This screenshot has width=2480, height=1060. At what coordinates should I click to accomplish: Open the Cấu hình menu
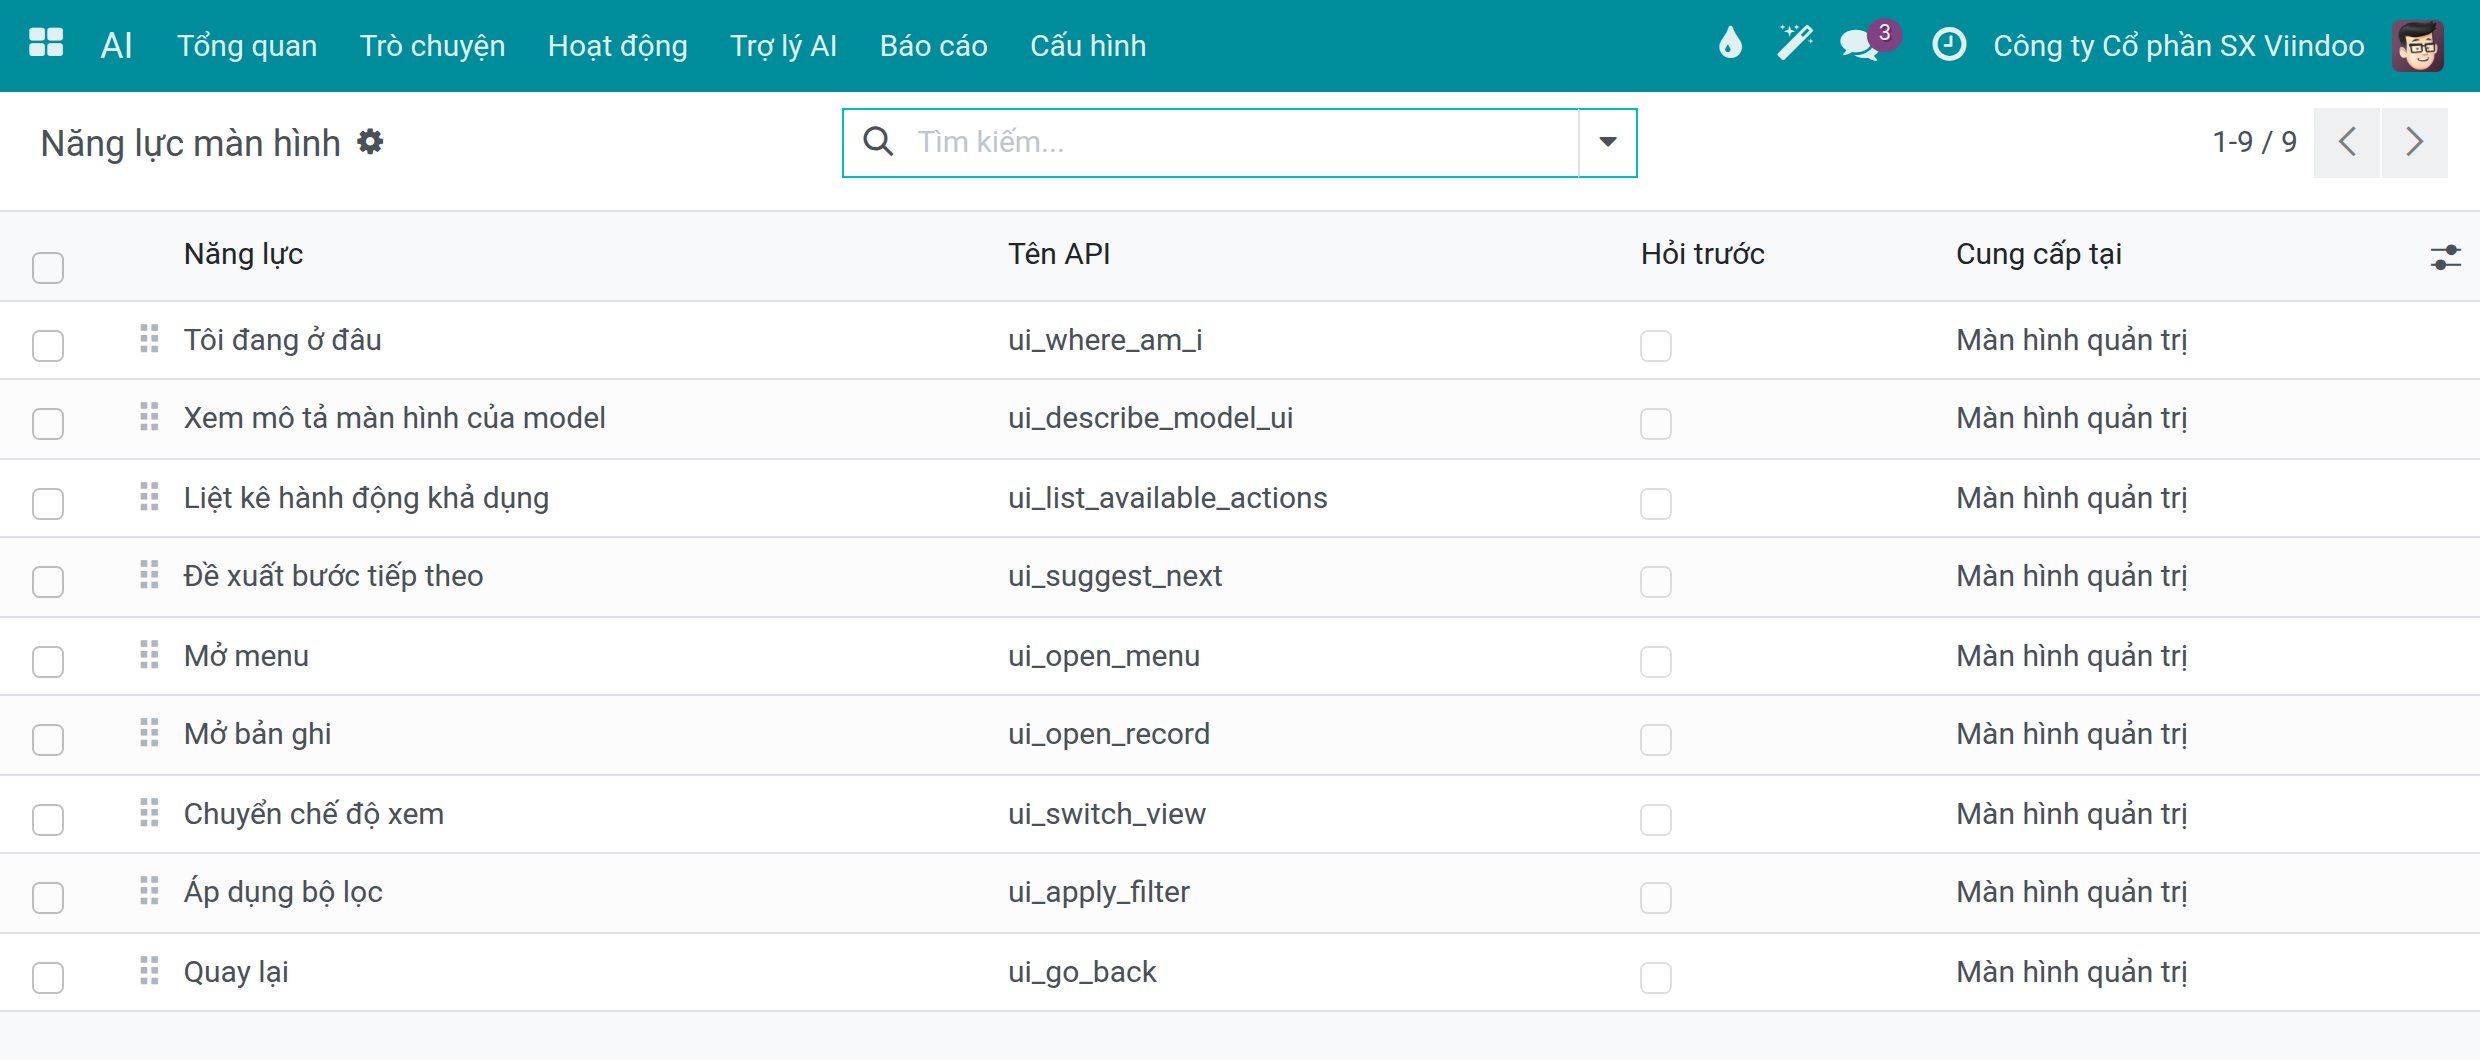click(1088, 45)
